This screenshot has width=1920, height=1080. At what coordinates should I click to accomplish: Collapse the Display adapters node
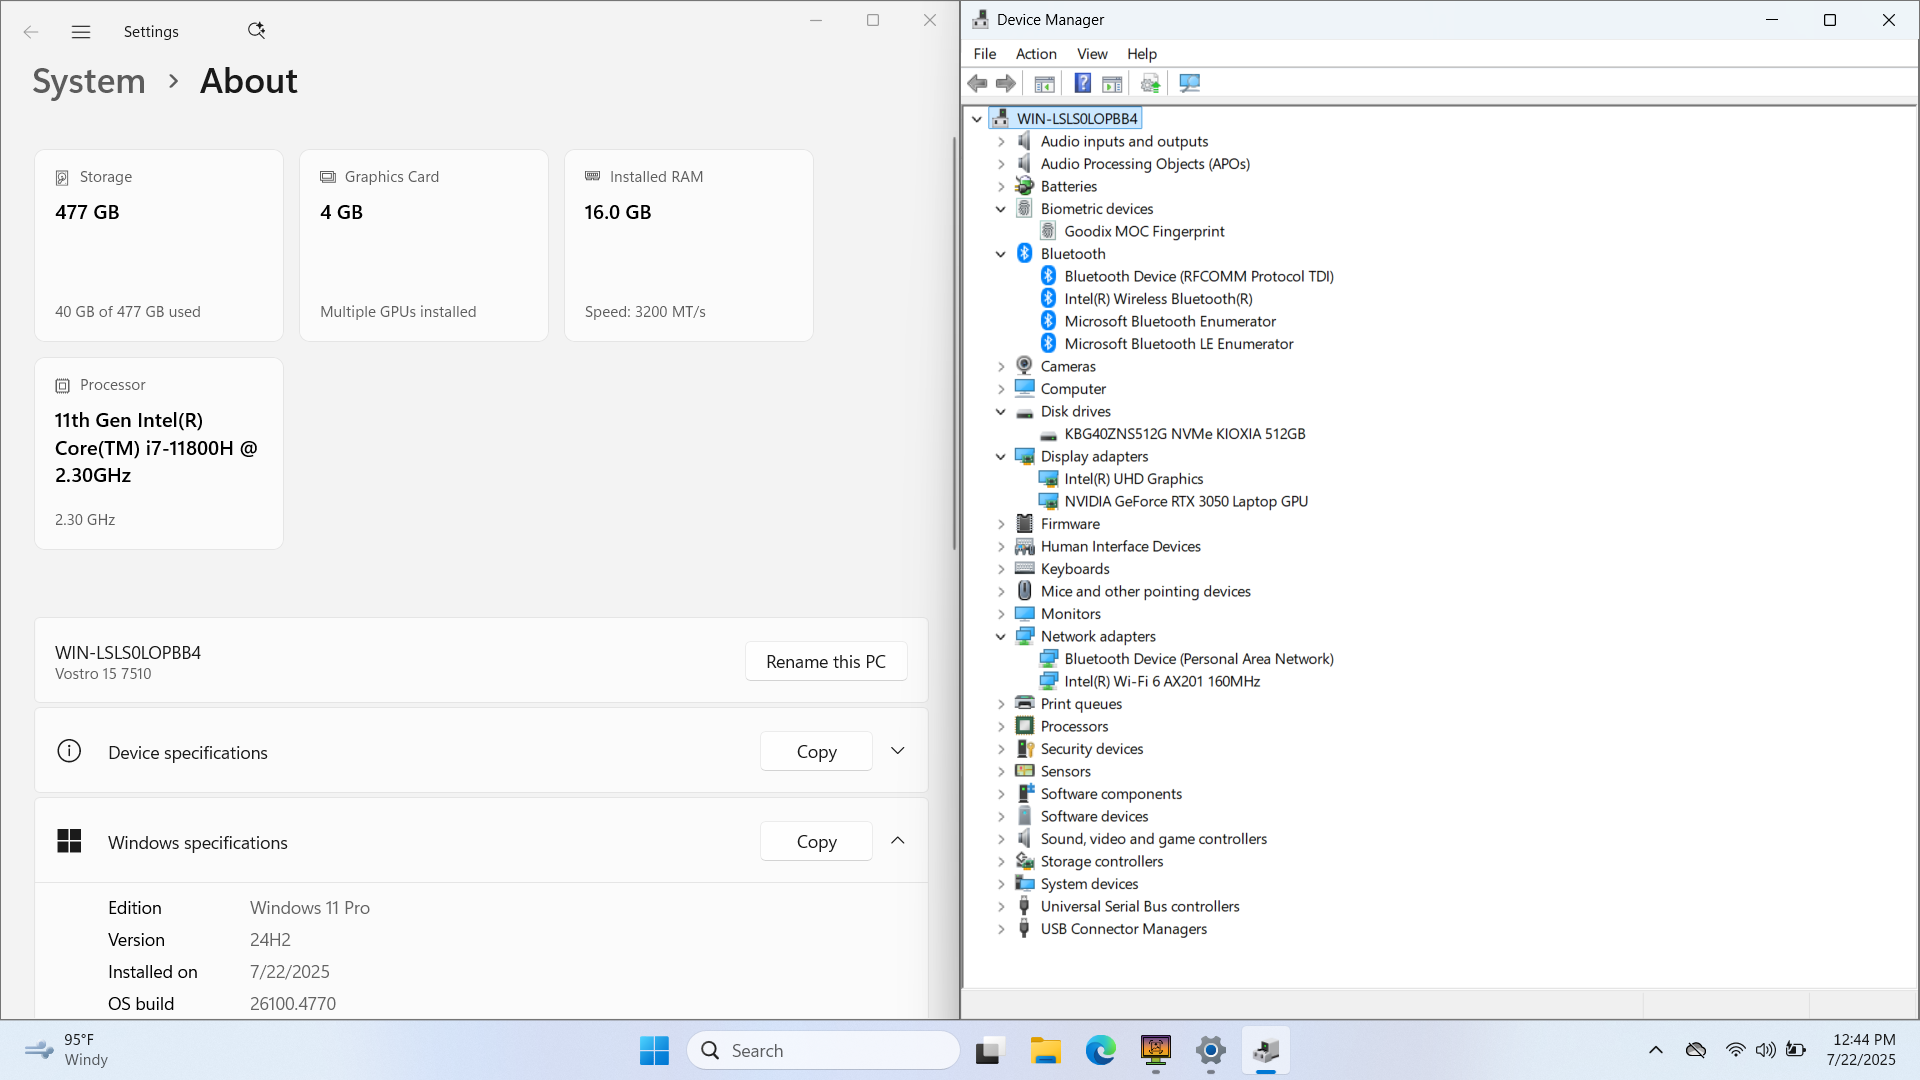[1001, 457]
